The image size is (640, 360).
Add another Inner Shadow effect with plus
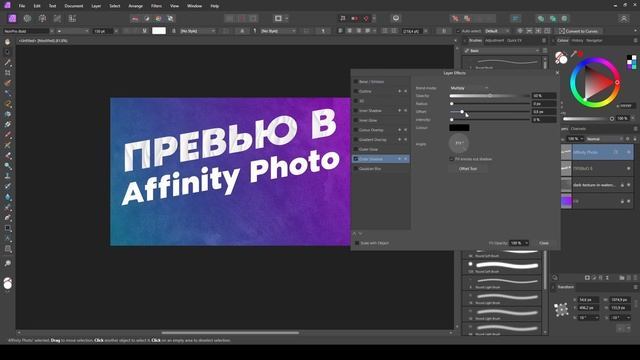pyautogui.click(x=400, y=111)
